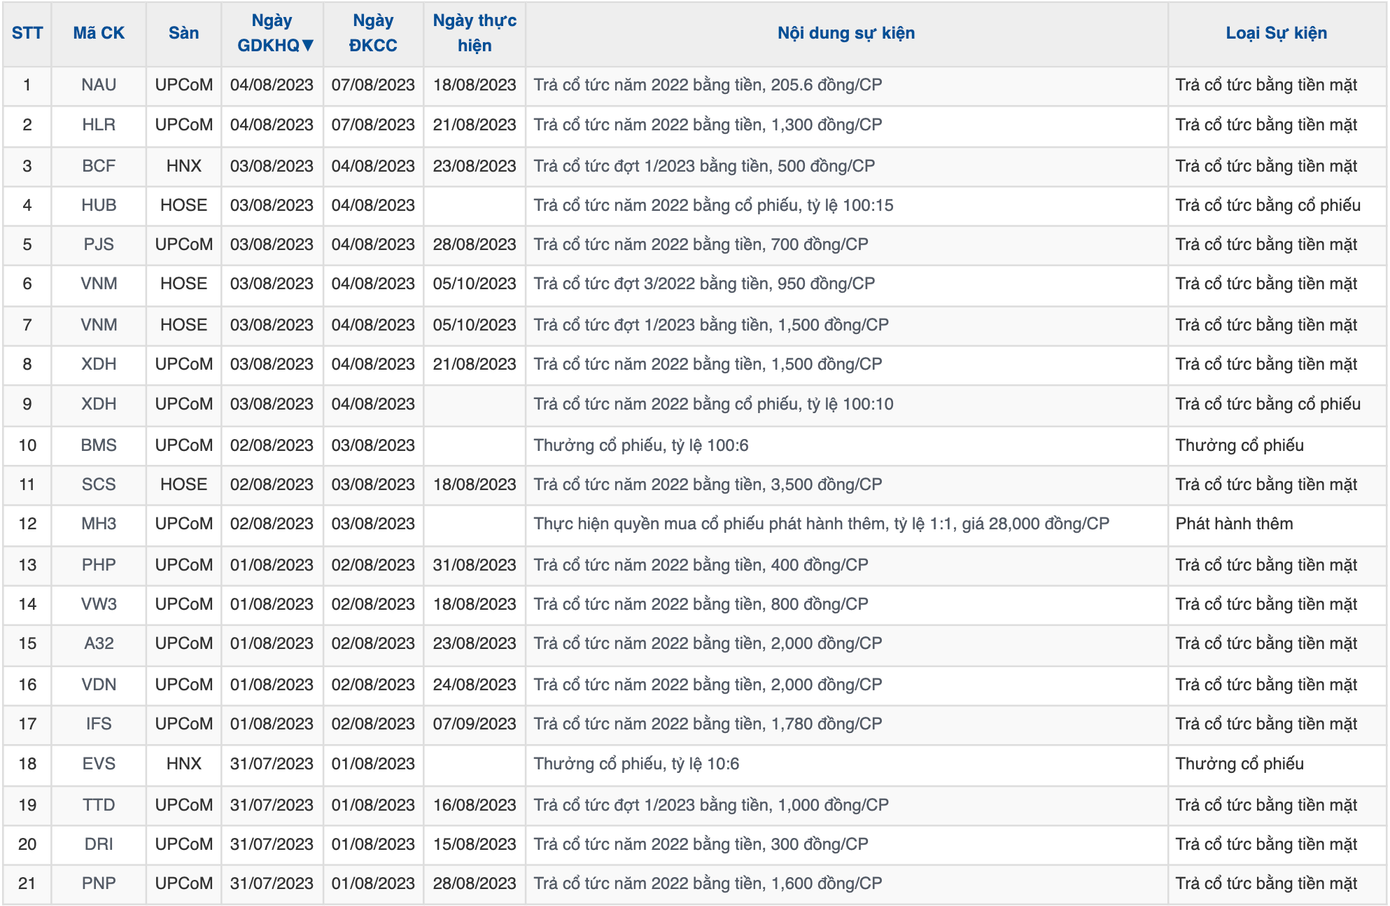The height and width of the screenshot is (906, 1390).
Task: Click the Loại Sự kiện column header
Action: click(1276, 33)
